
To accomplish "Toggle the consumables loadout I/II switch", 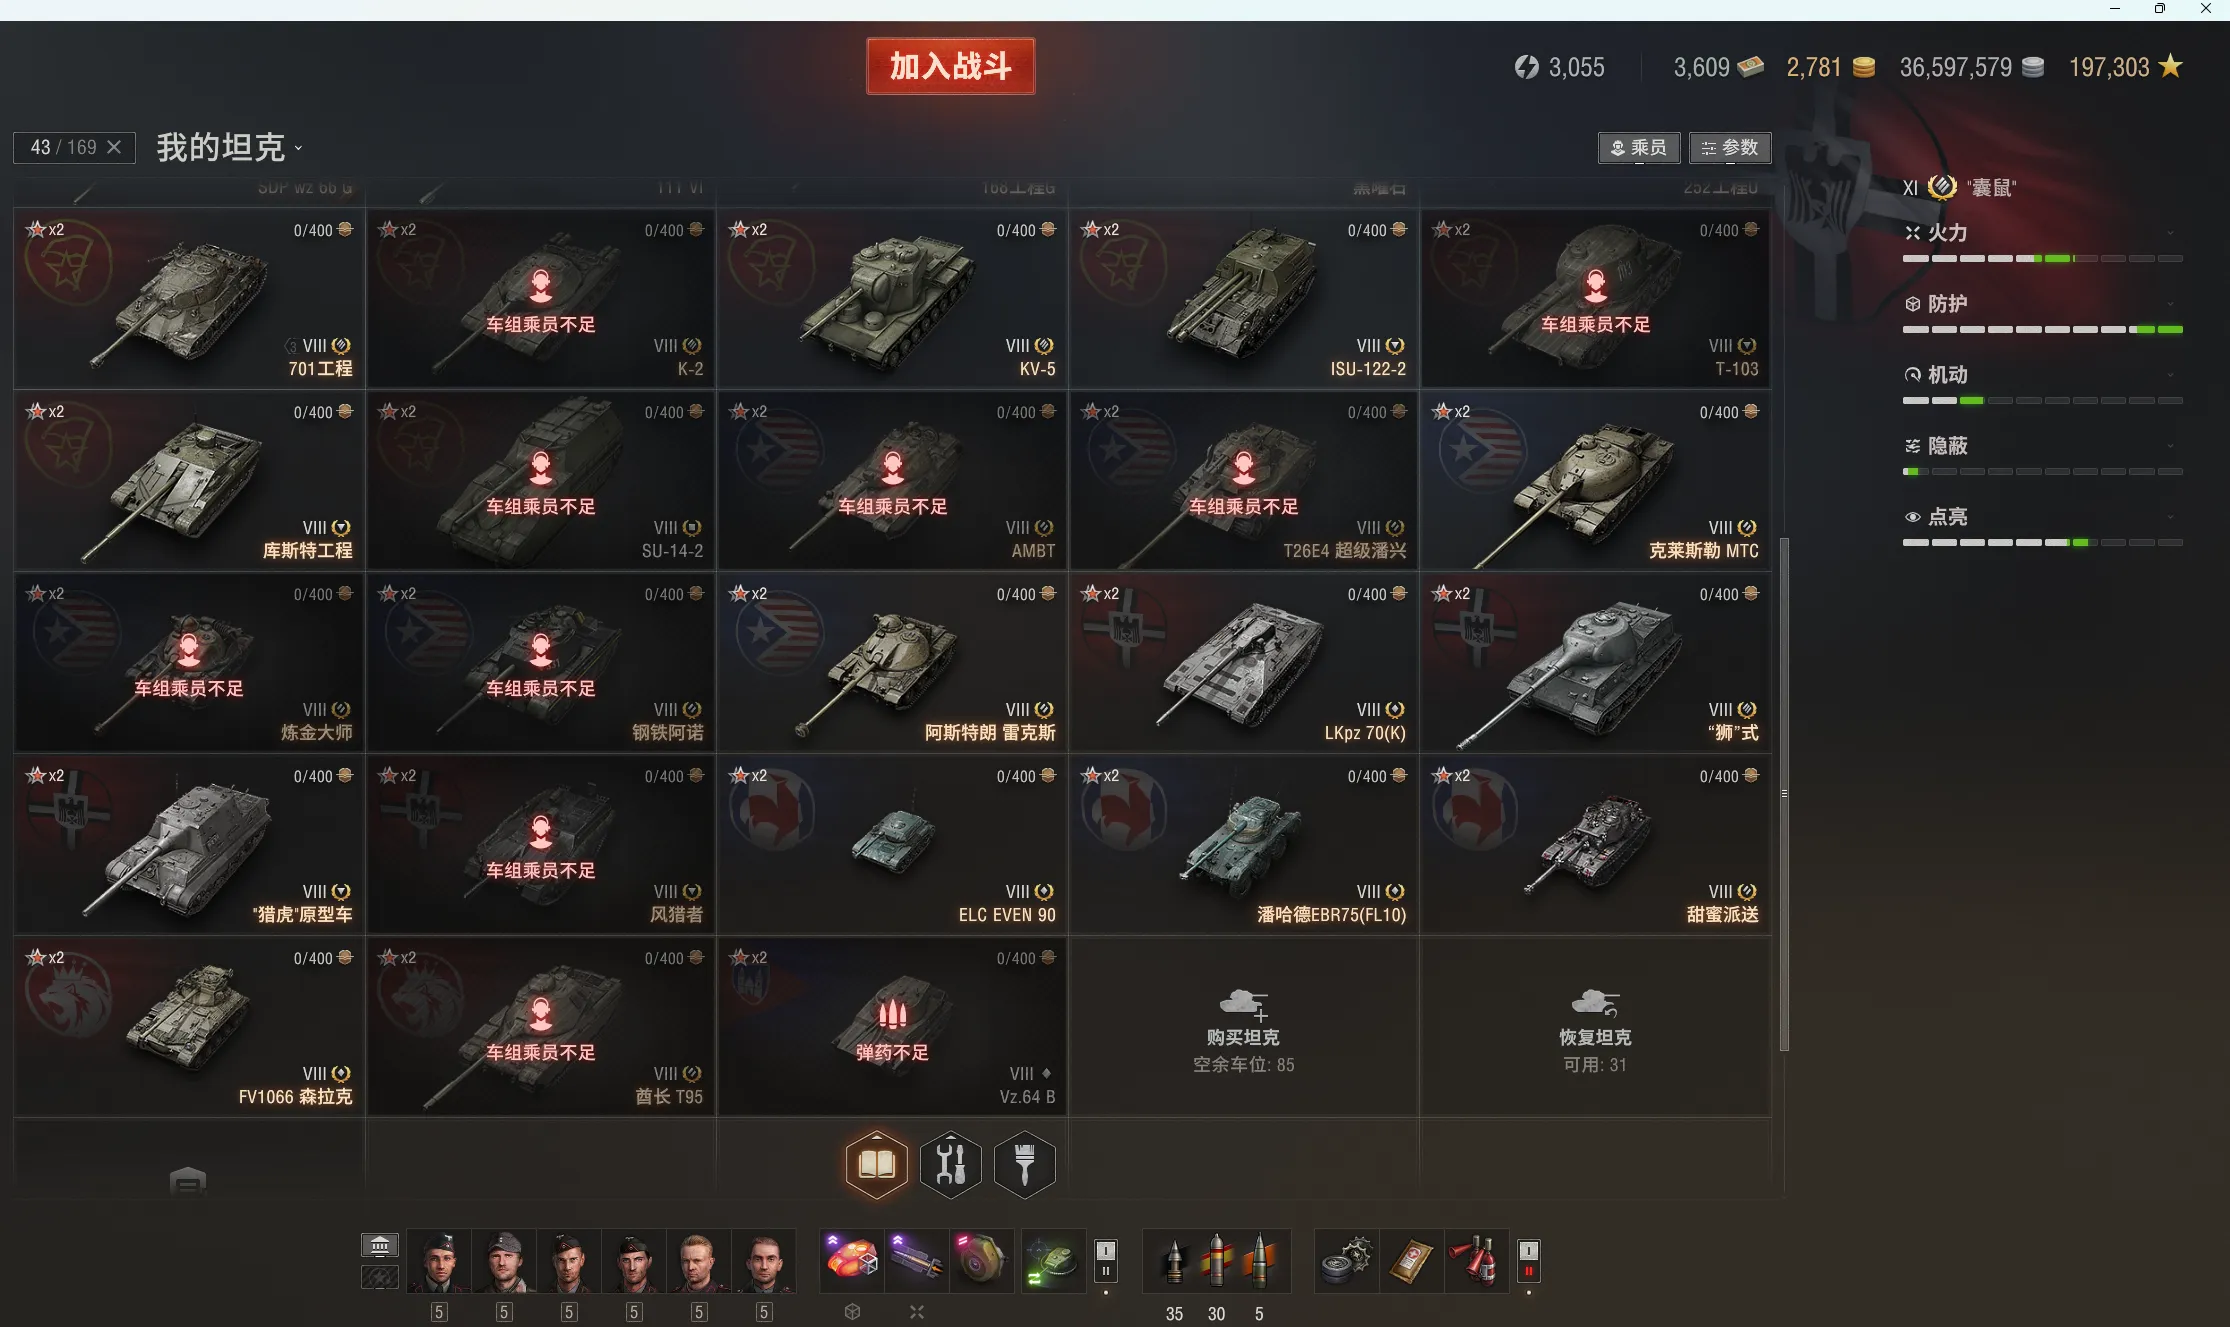I will 1528,1261.
